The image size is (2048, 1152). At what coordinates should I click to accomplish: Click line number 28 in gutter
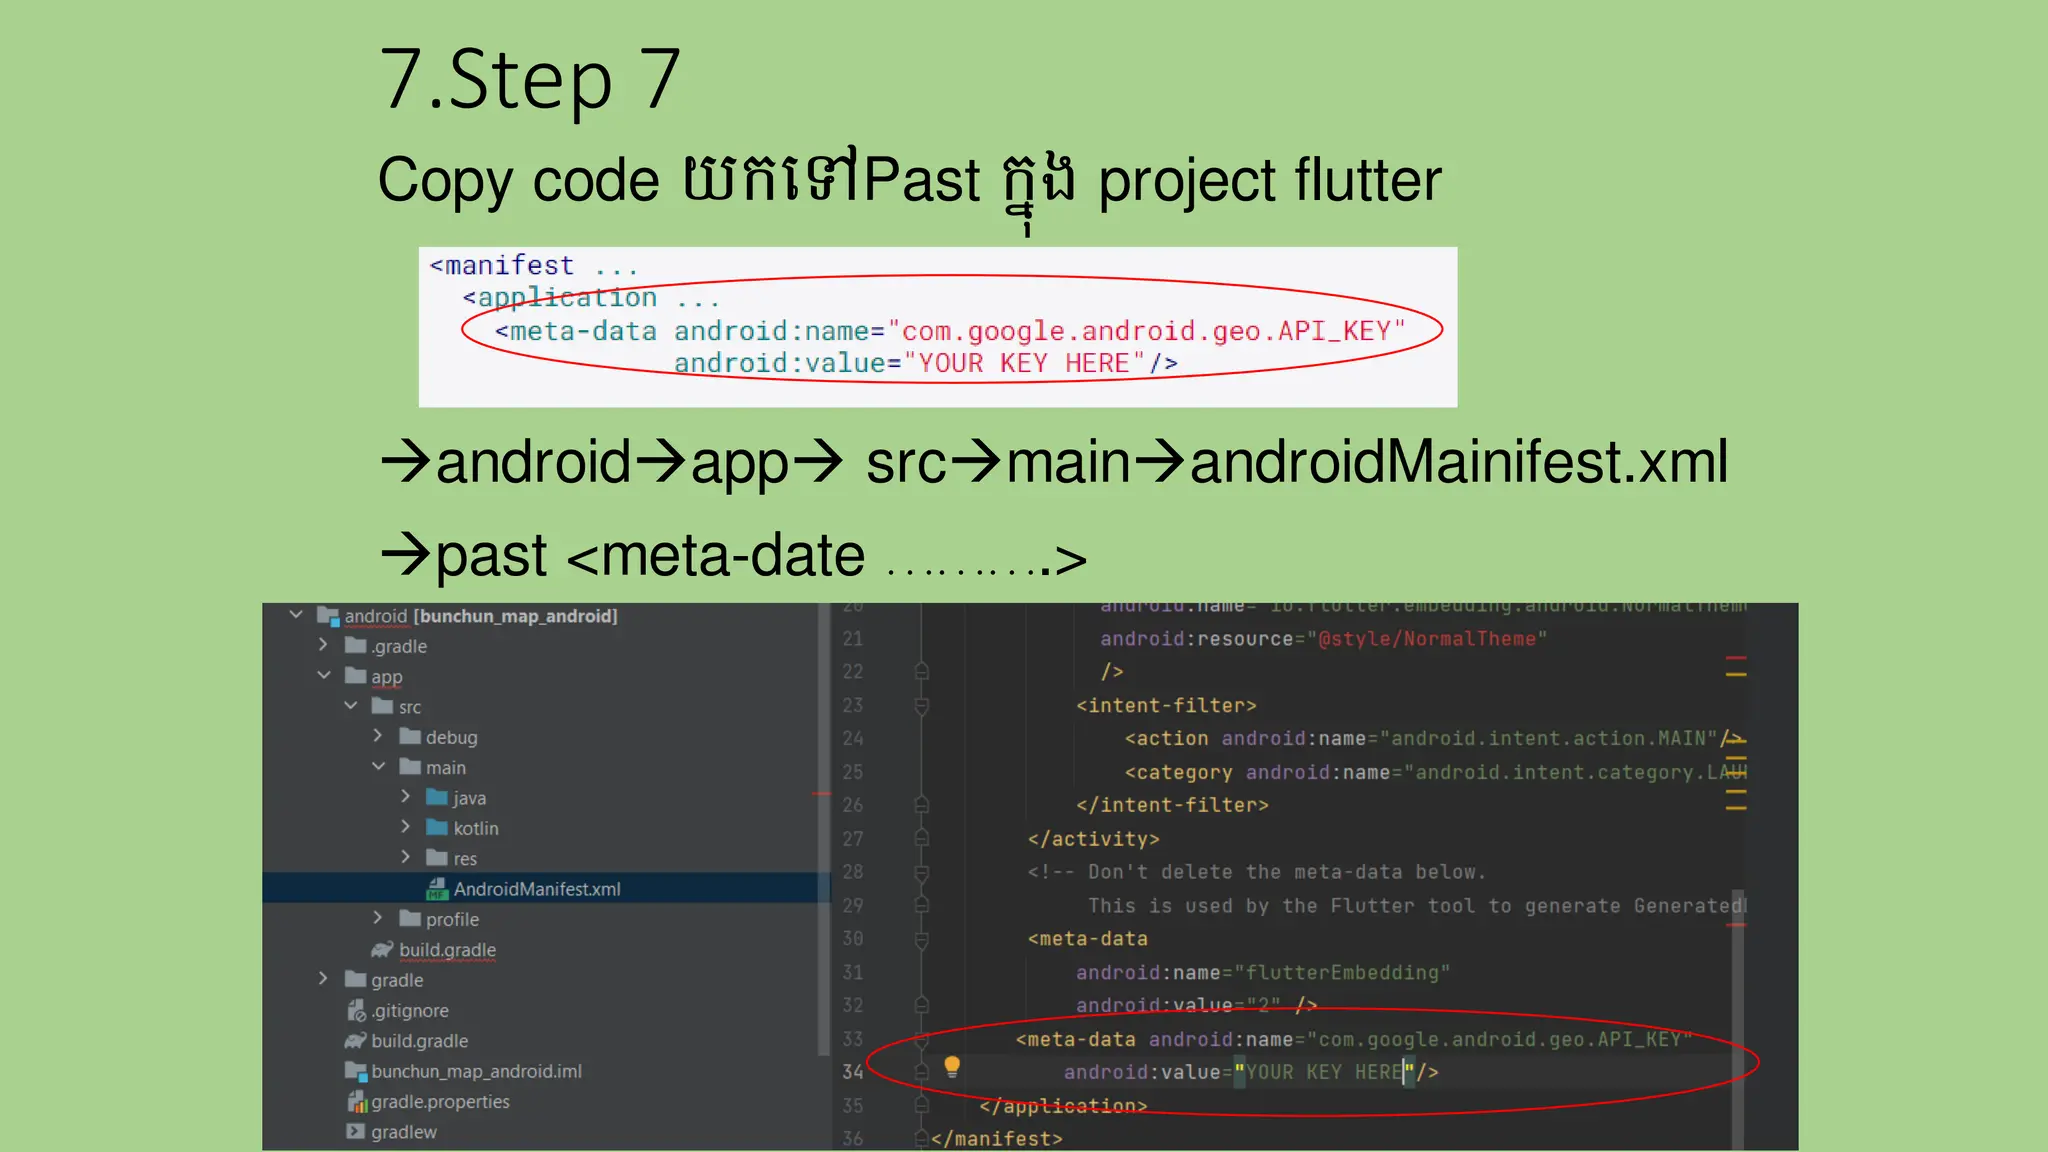tap(852, 872)
